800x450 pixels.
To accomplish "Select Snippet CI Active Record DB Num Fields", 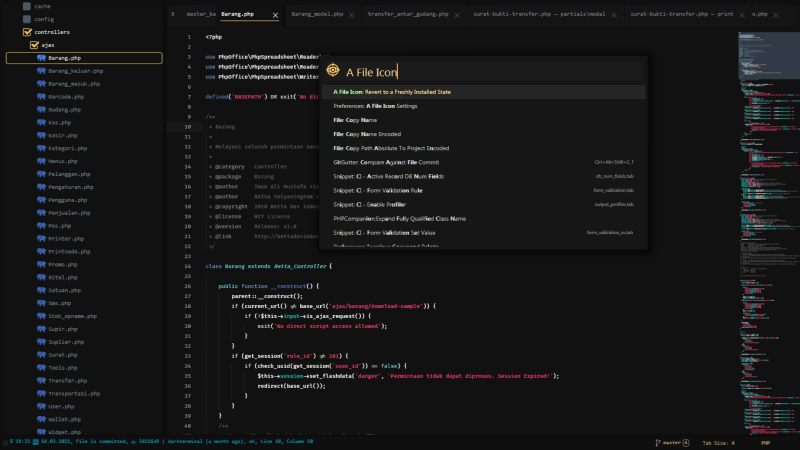I will 483,177.
